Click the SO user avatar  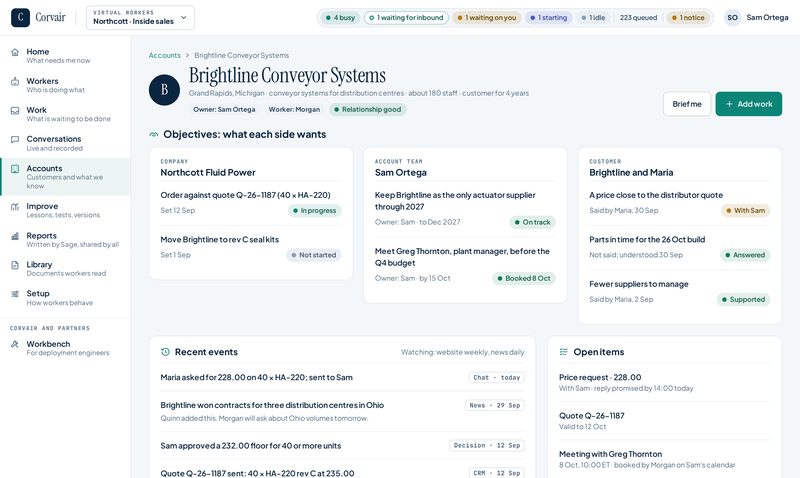pyautogui.click(x=733, y=17)
